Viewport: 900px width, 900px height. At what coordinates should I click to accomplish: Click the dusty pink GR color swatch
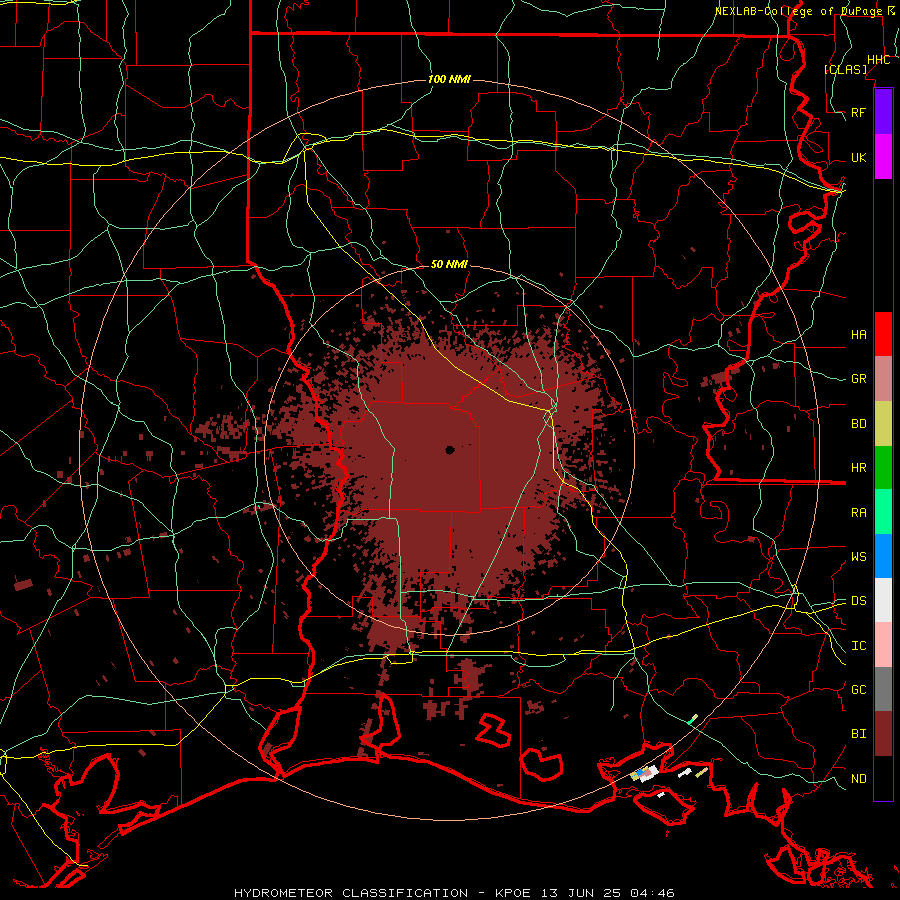[883, 379]
